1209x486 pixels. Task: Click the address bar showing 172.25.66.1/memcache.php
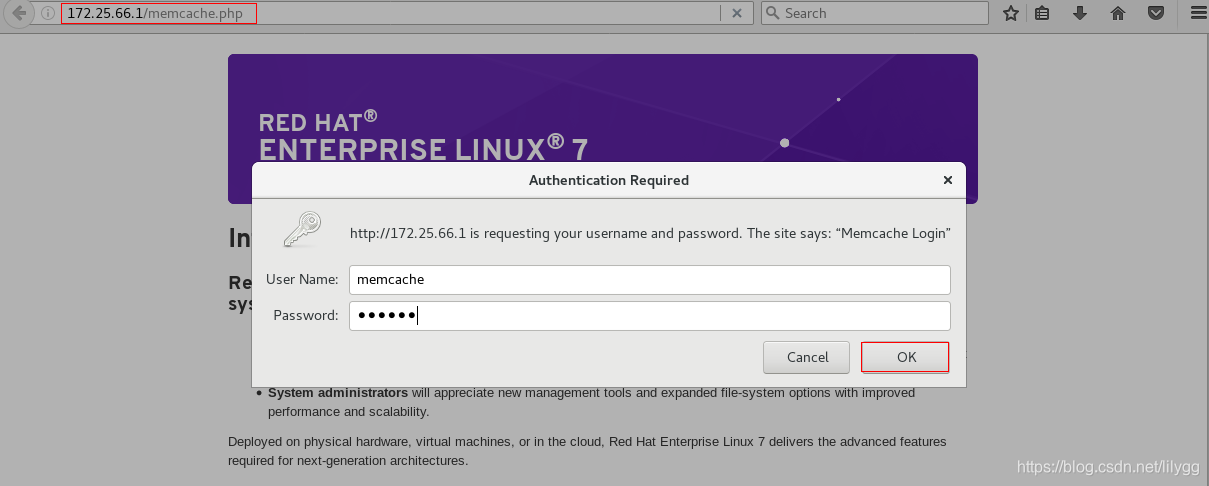point(390,14)
